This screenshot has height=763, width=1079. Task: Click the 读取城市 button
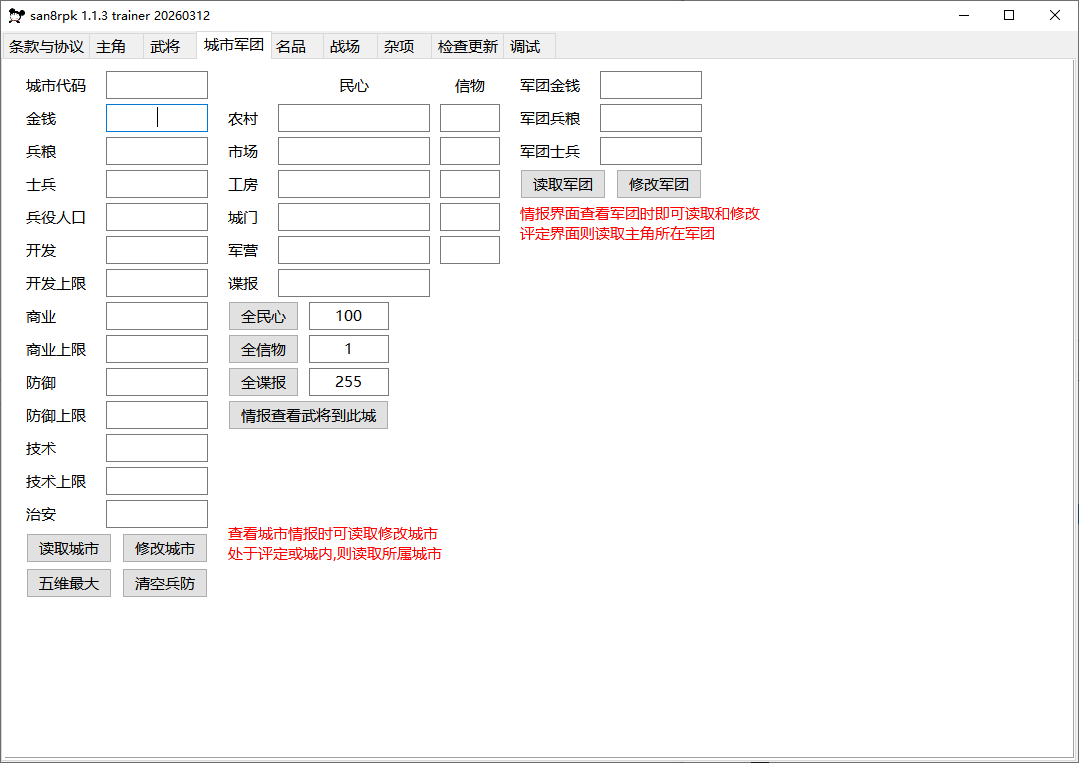pyautogui.click(x=69, y=549)
